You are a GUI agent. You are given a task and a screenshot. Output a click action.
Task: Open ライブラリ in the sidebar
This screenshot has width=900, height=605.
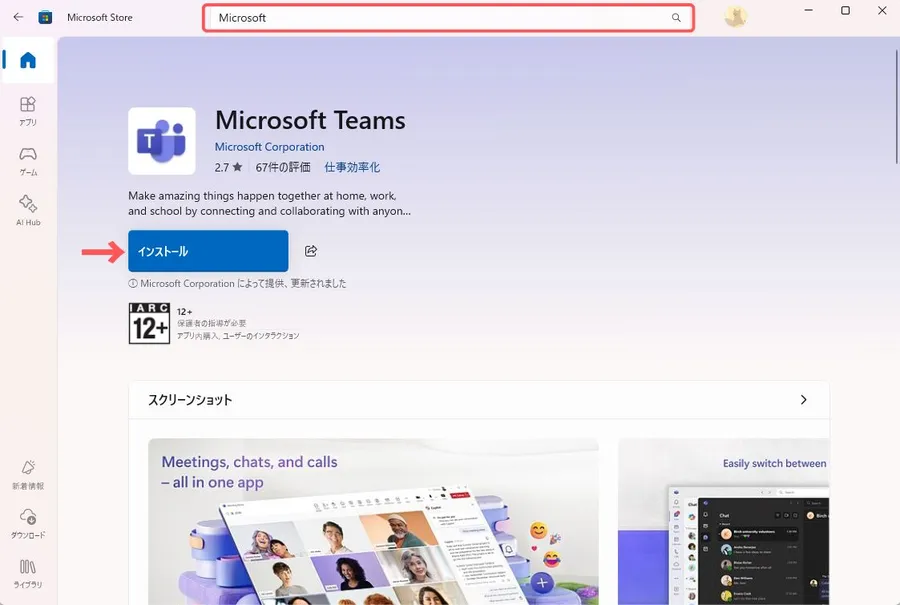[x=28, y=574]
